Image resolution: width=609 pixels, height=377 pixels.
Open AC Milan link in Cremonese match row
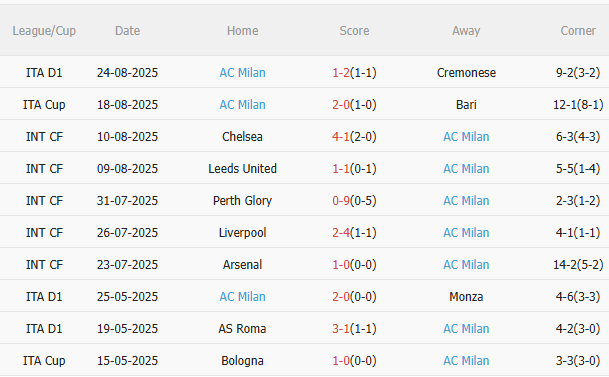242,73
